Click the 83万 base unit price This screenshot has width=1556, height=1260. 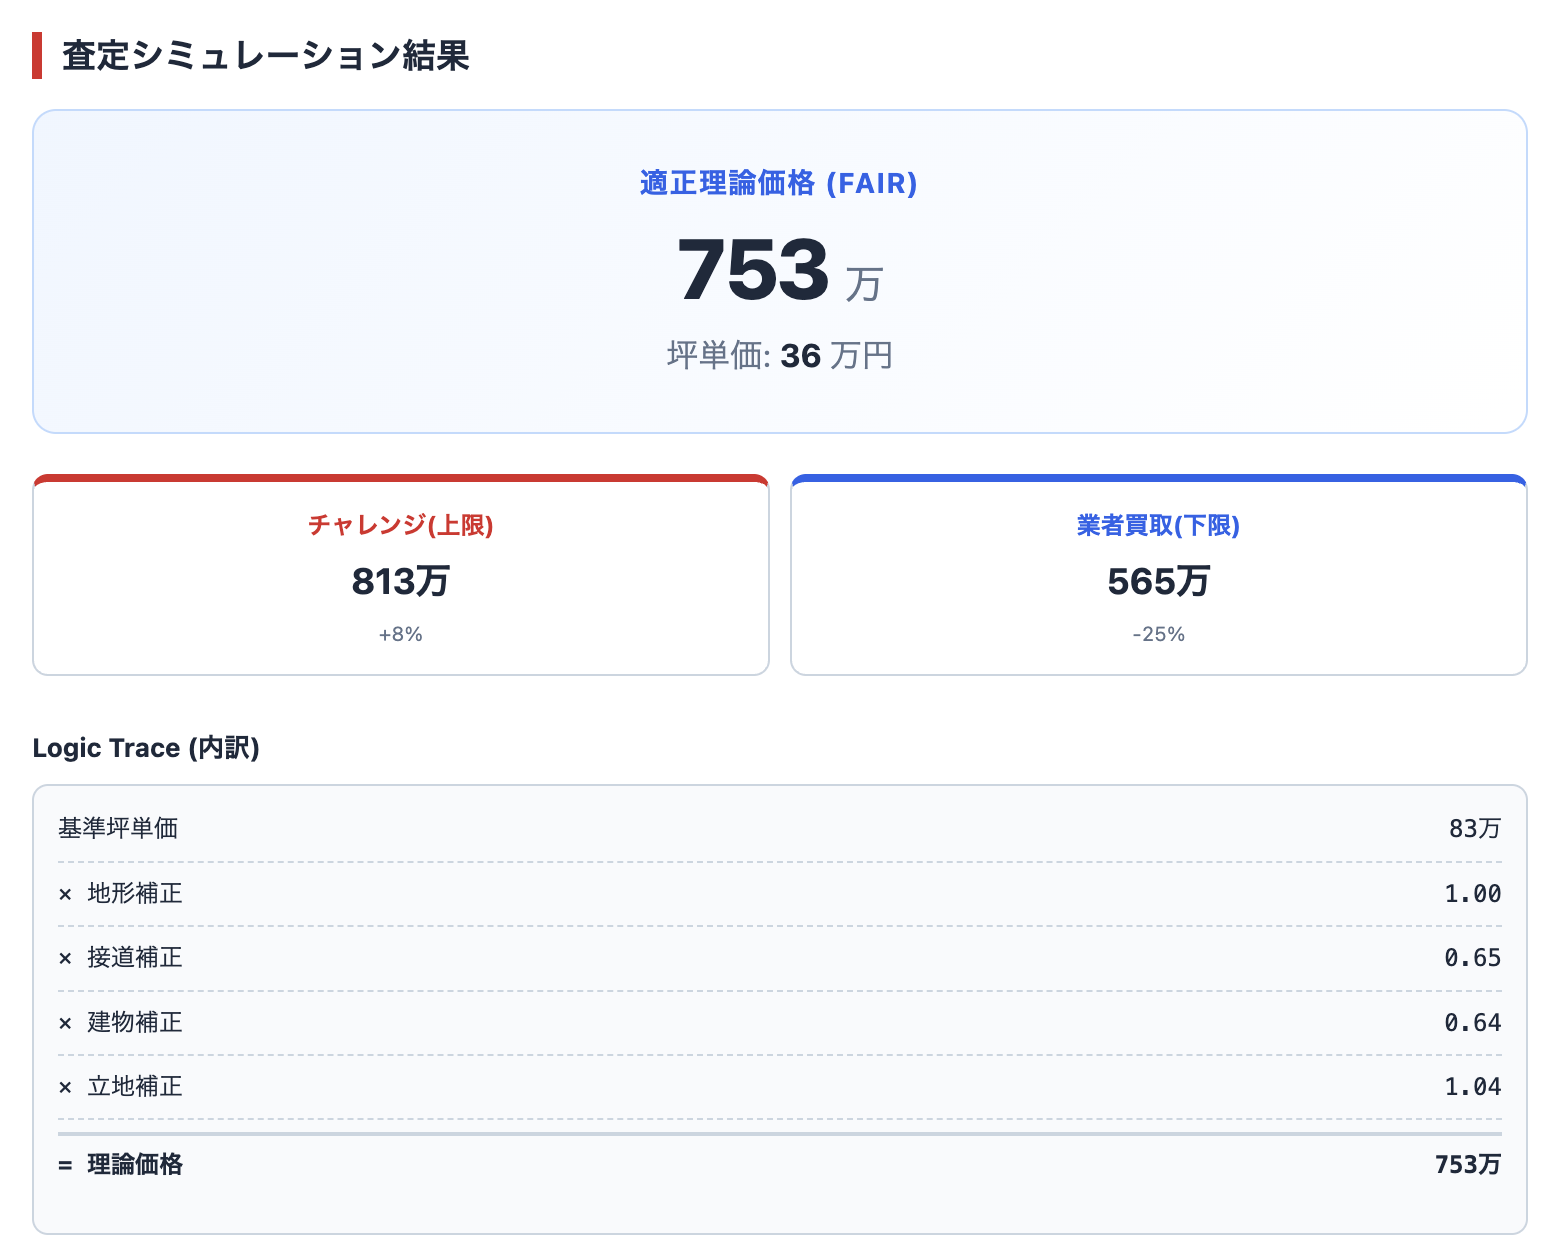[1474, 829]
